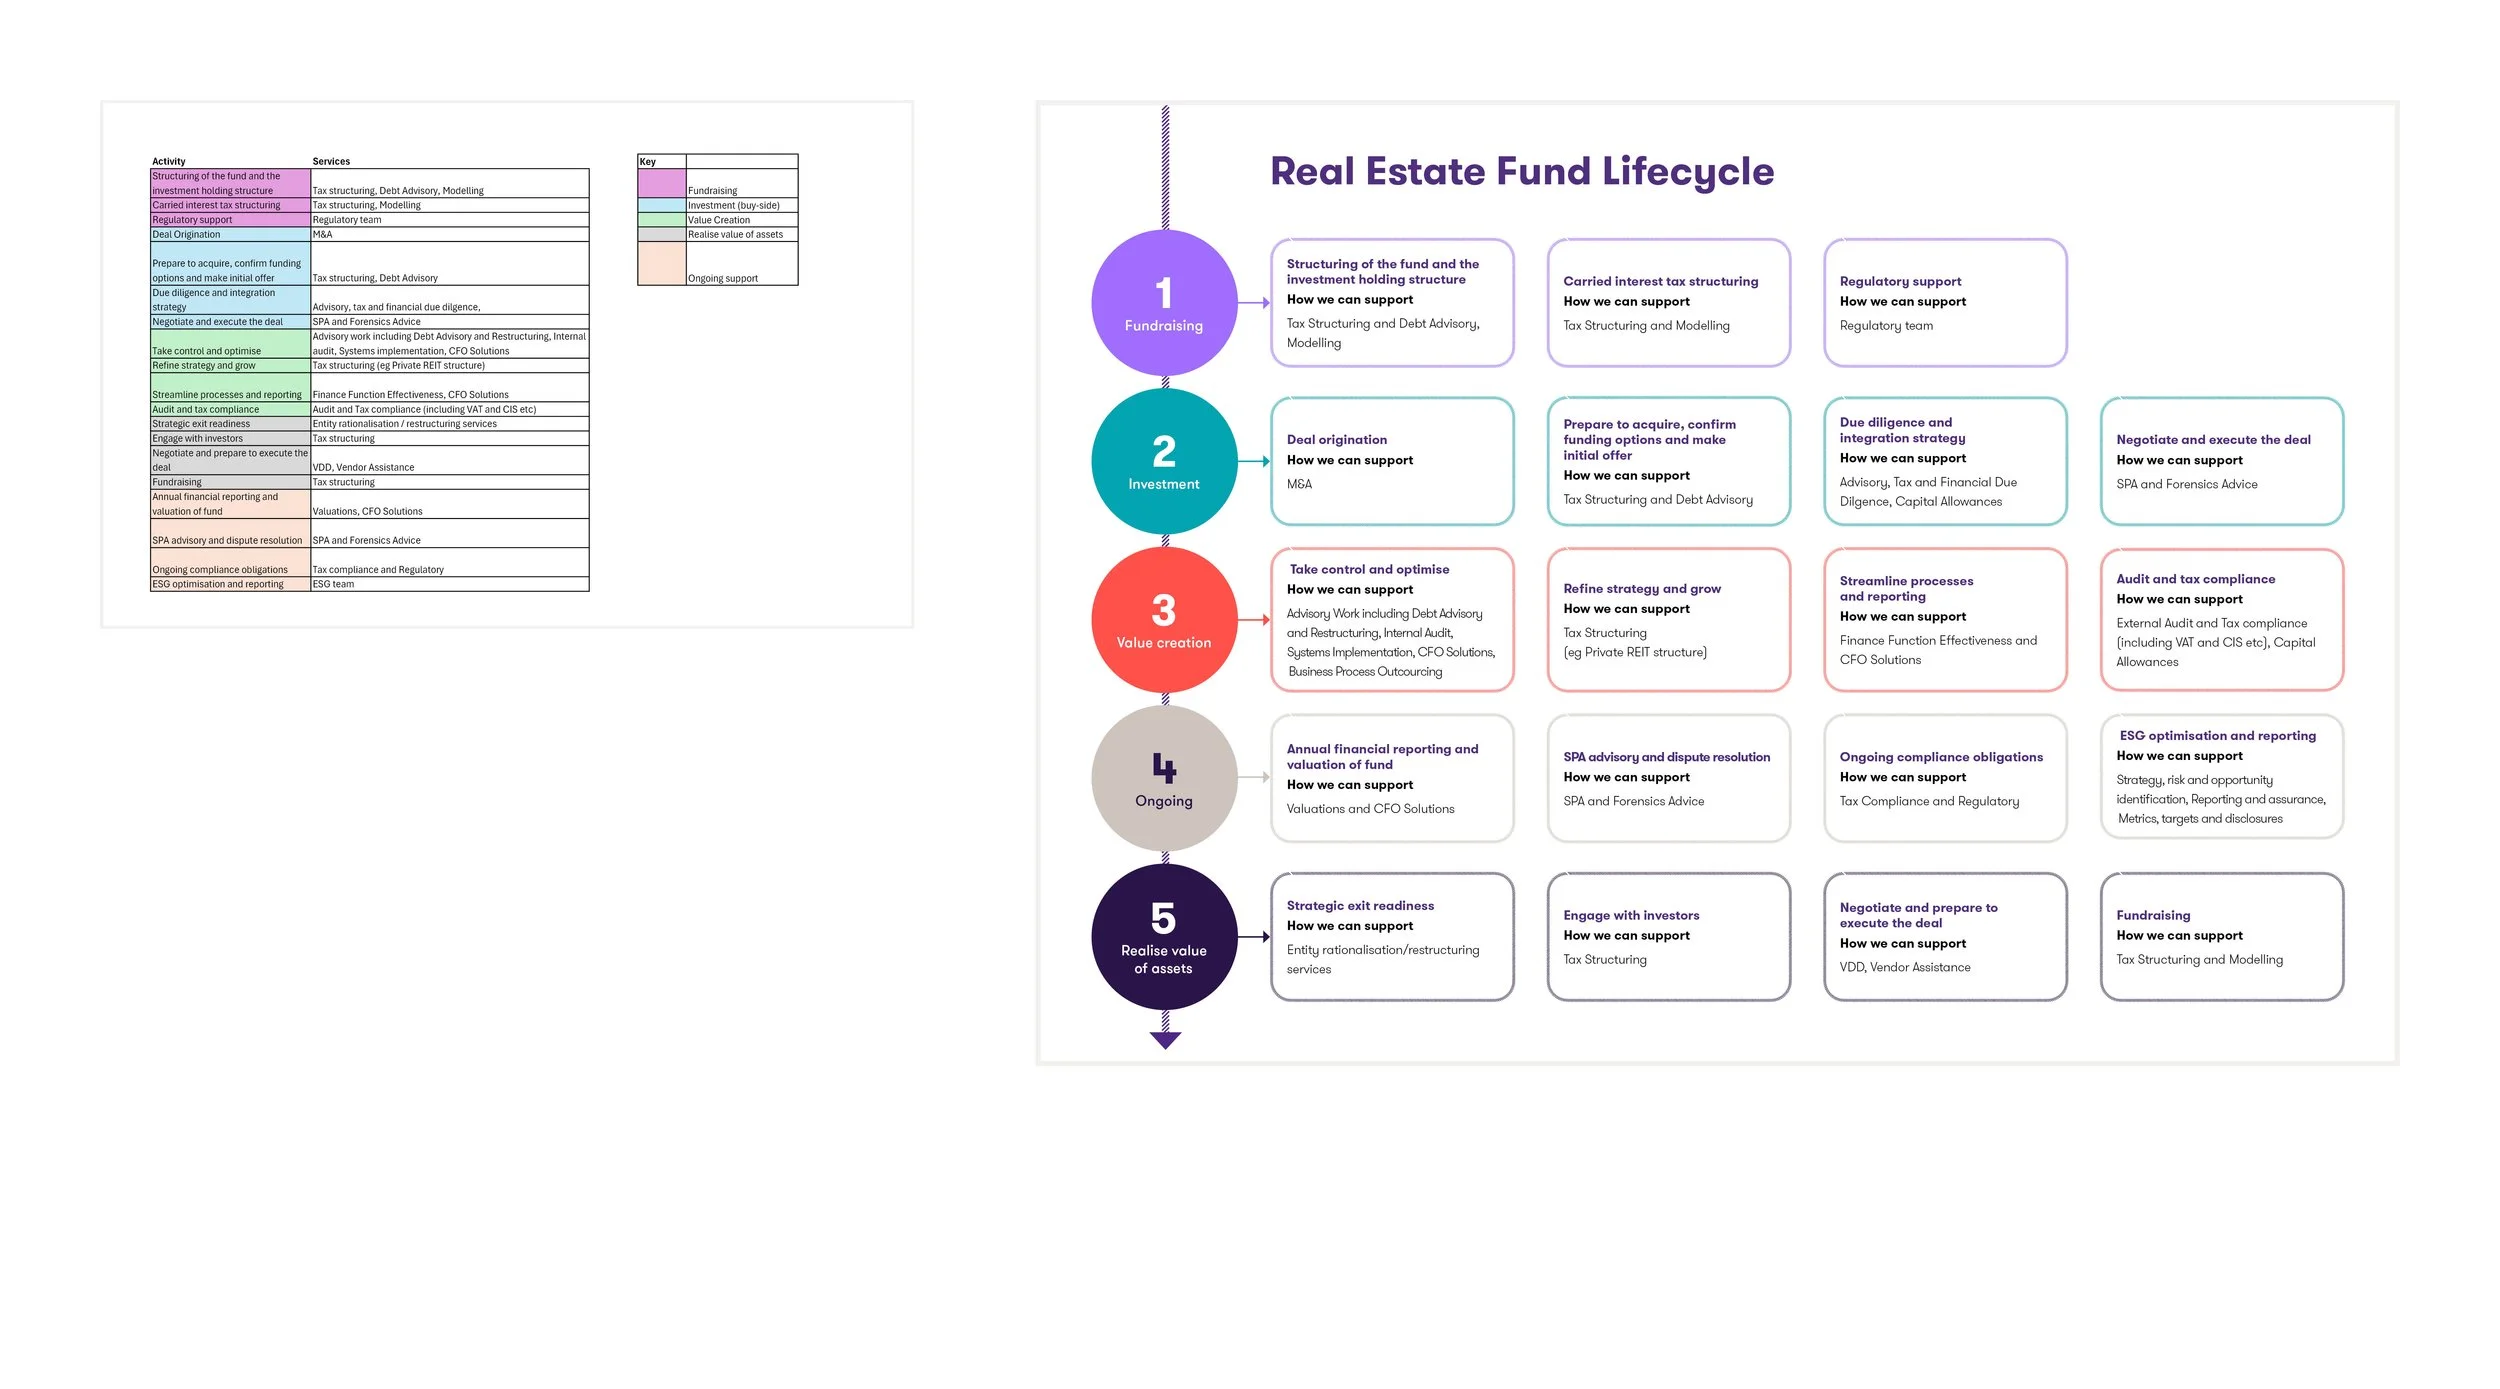Viewport: 2500px width, 1389px height.
Task: Select the blue Investment (buy-side) key swatch
Action: click(661, 205)
